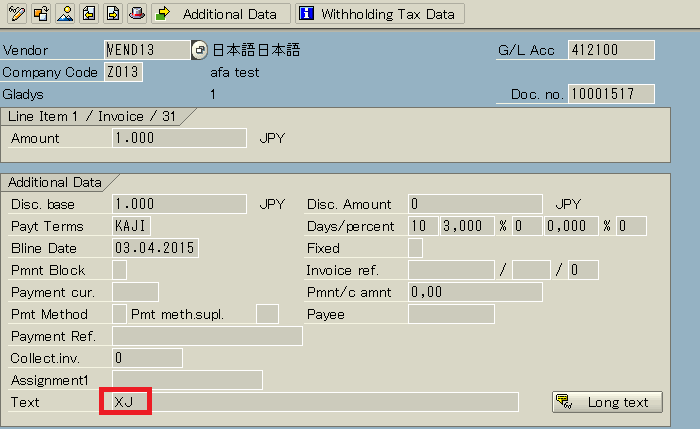Click the line item Amount field

[x=179, y=138]
